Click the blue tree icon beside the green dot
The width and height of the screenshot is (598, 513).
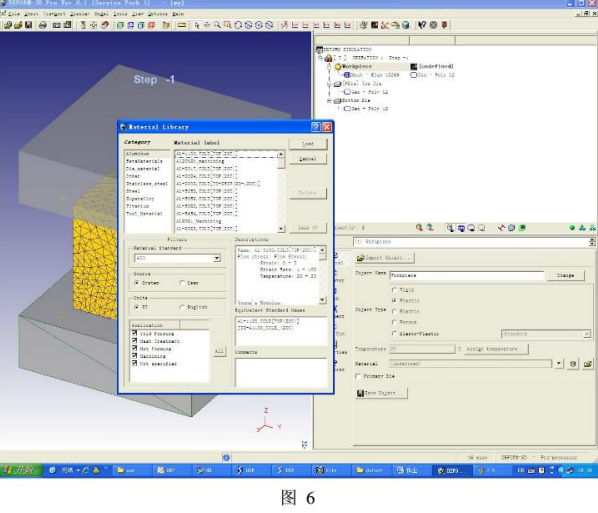click(582, 228)
